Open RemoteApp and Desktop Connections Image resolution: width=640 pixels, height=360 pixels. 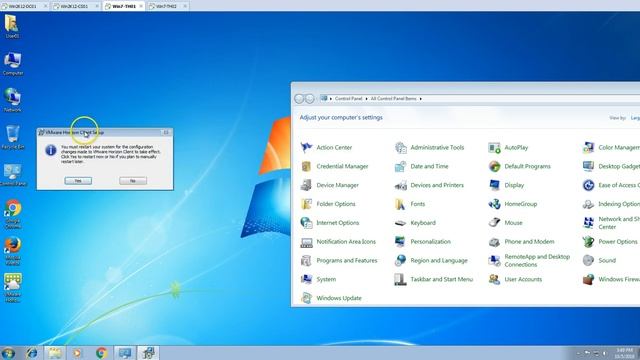529,260
